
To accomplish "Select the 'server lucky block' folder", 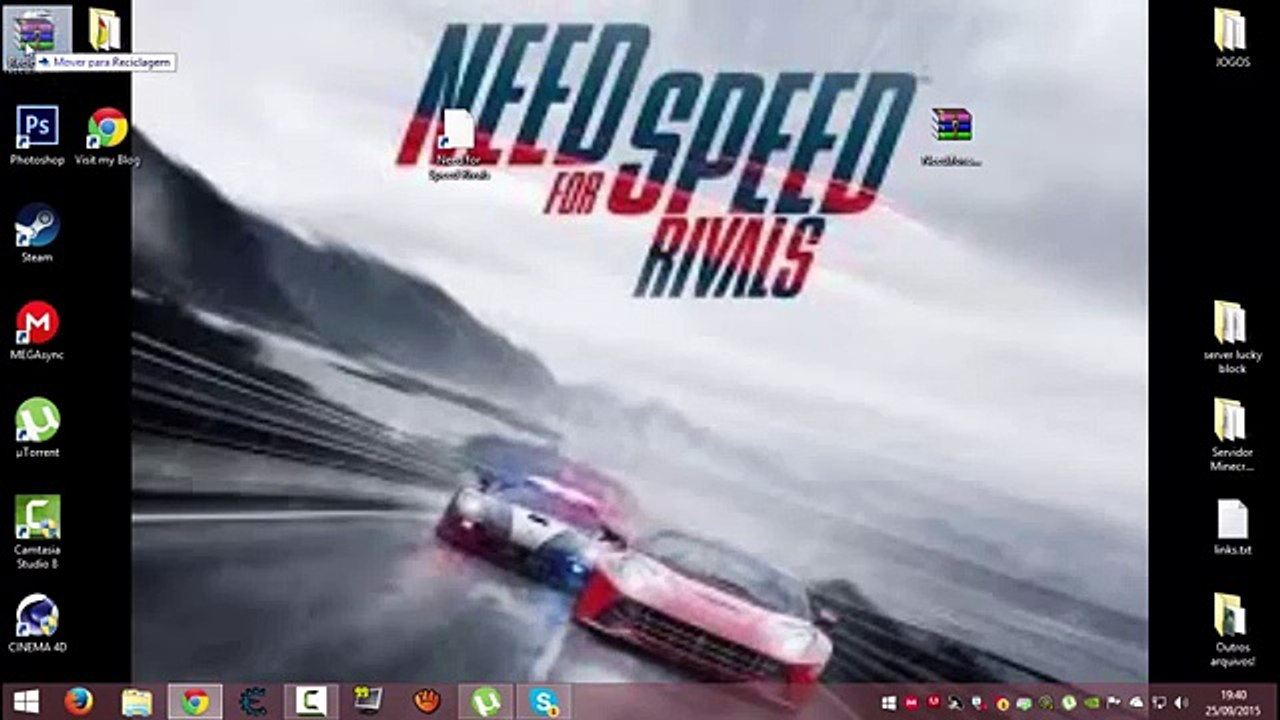I will (x=1232, y=338).
